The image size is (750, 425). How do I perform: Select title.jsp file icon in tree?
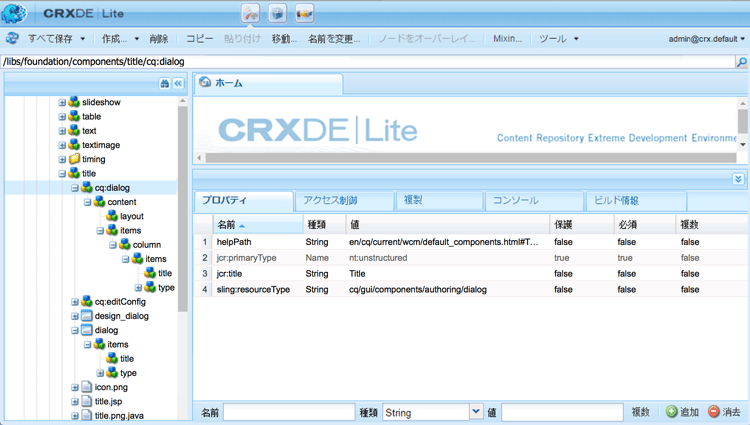(x=87, y=401)
